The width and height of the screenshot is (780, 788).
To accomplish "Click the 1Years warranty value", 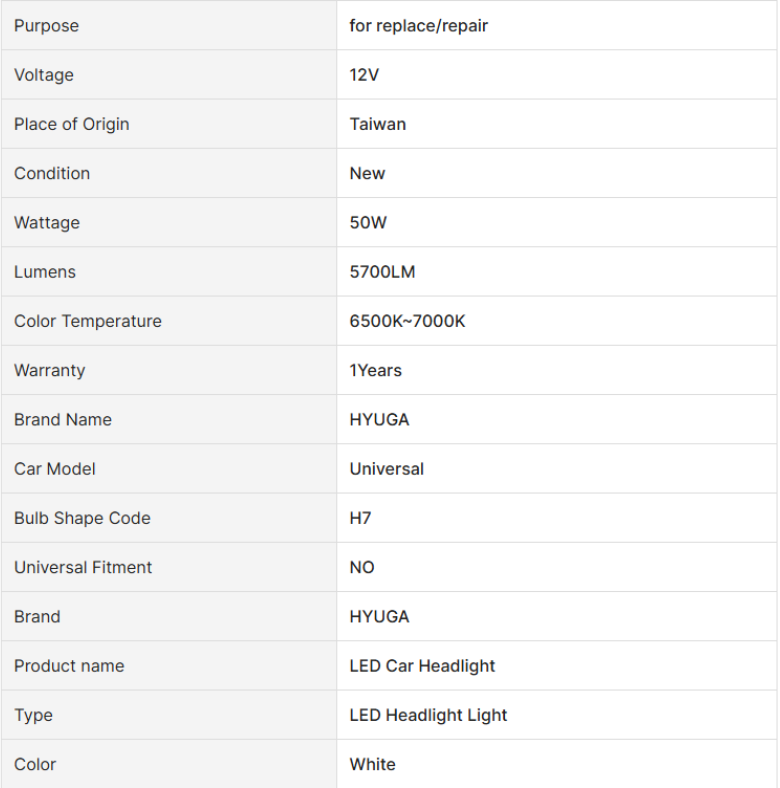I will (x=375, y=370).
